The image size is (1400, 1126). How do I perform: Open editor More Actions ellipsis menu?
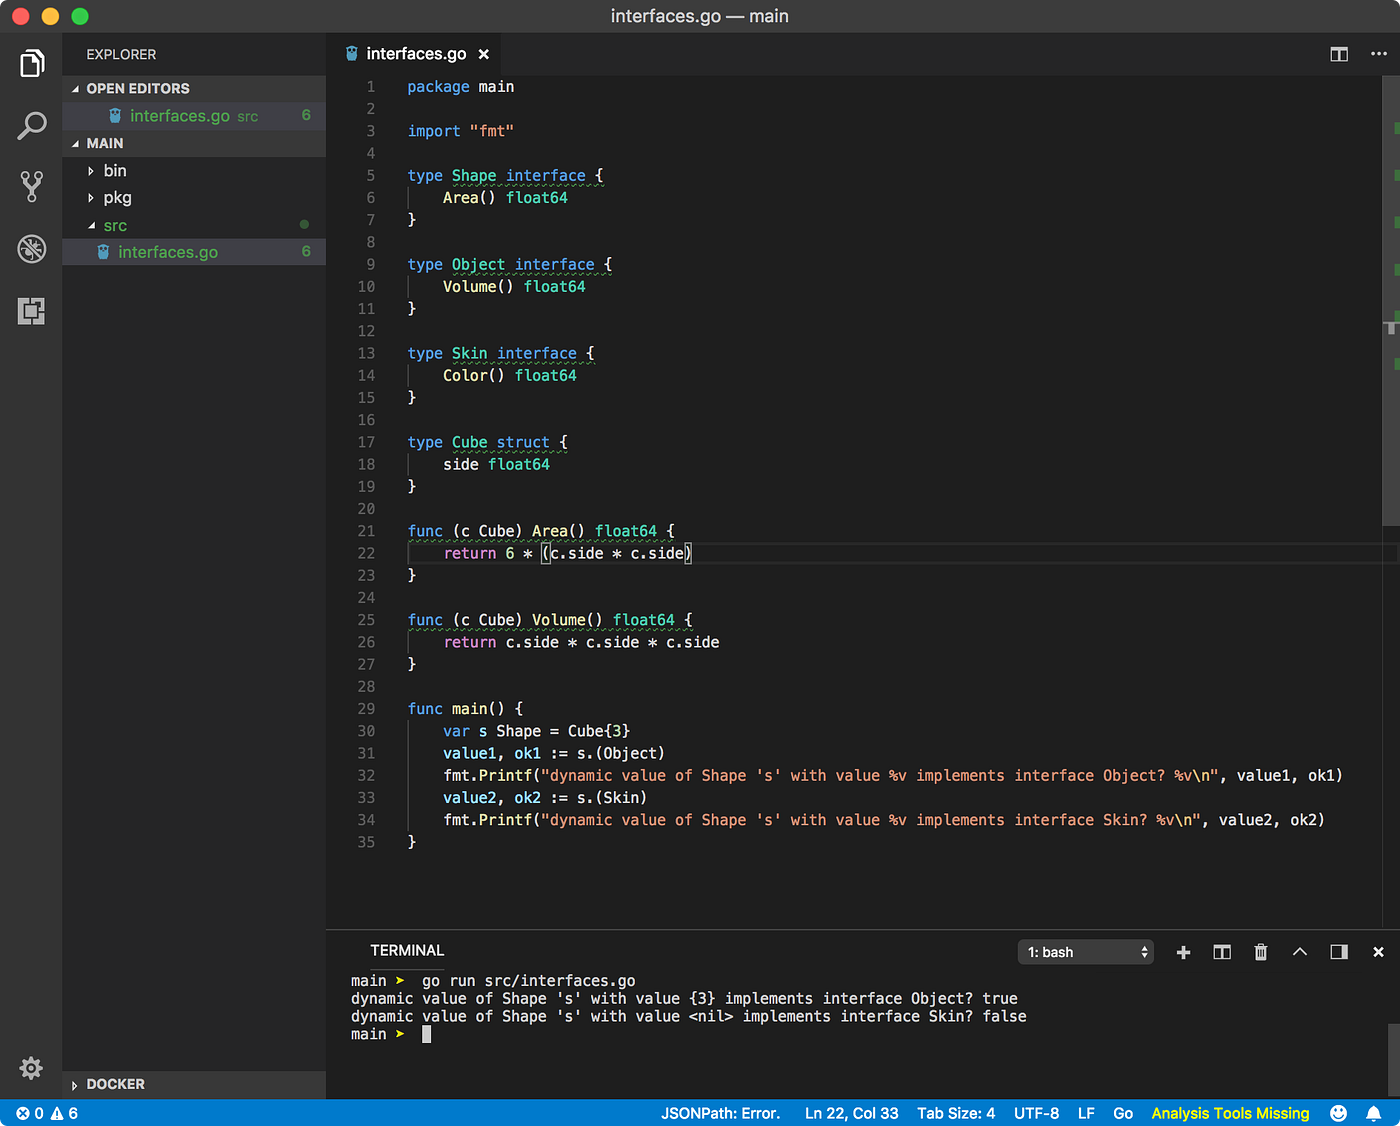(x=1378, y=54)
